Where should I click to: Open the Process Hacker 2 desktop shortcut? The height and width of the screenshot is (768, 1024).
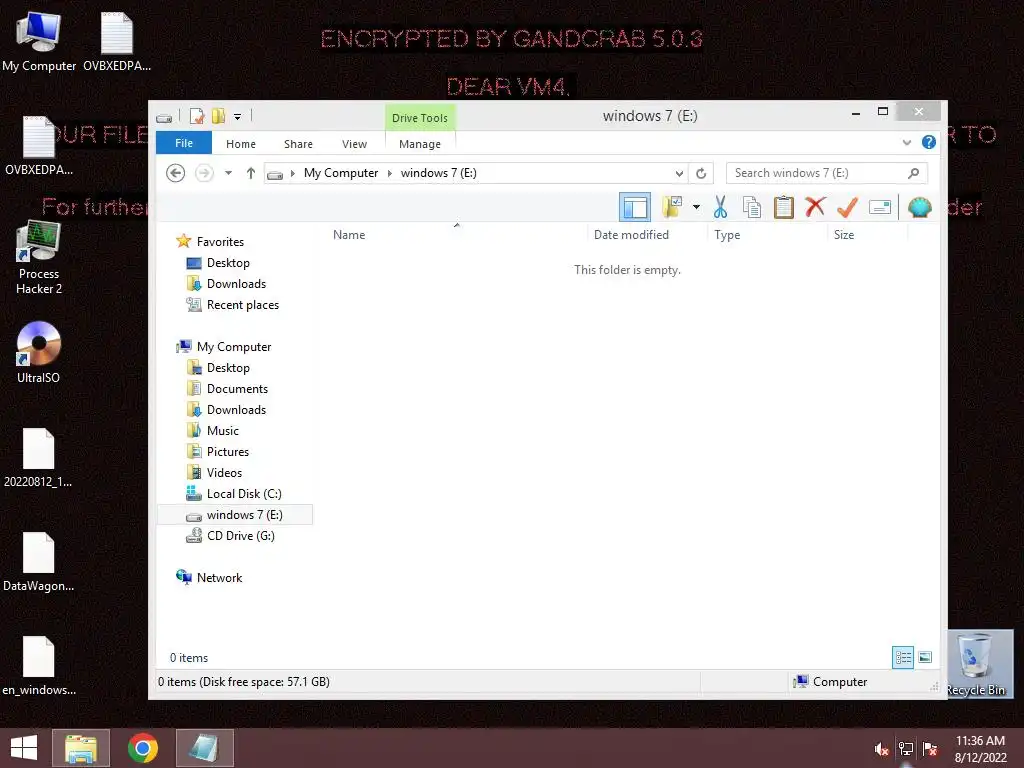coord(39,257)
